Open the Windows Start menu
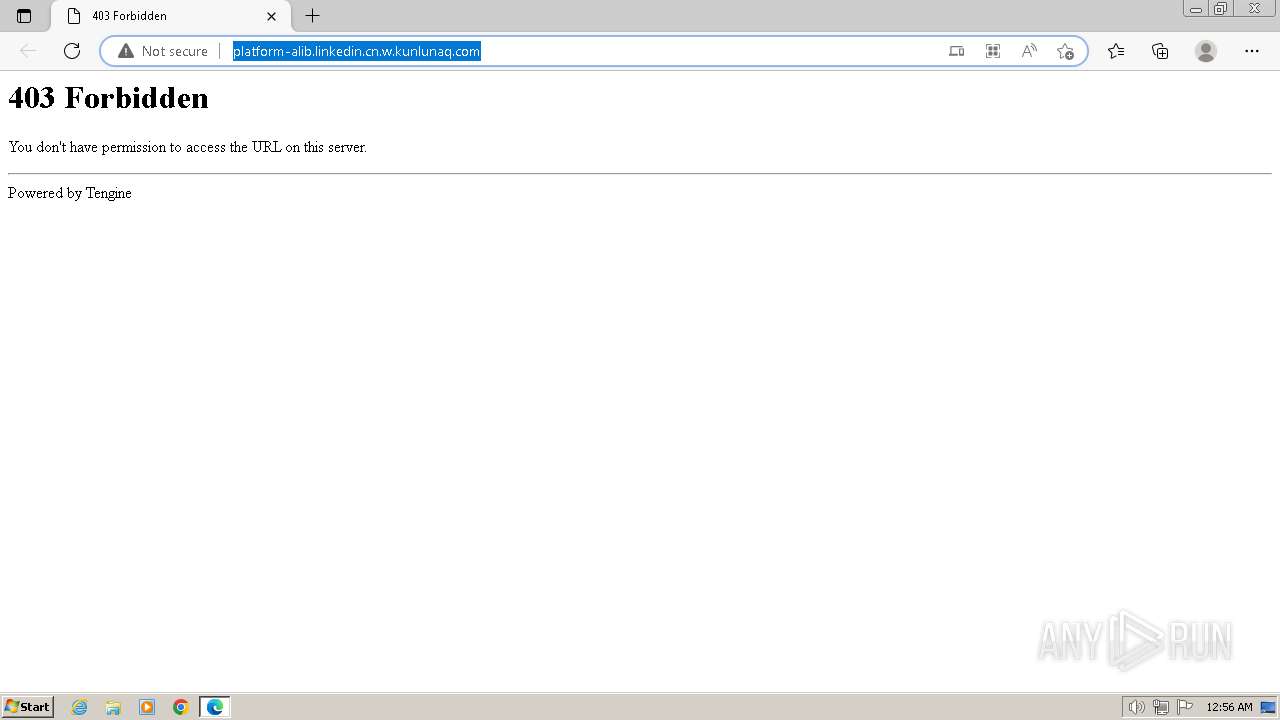 coord(27,707)
